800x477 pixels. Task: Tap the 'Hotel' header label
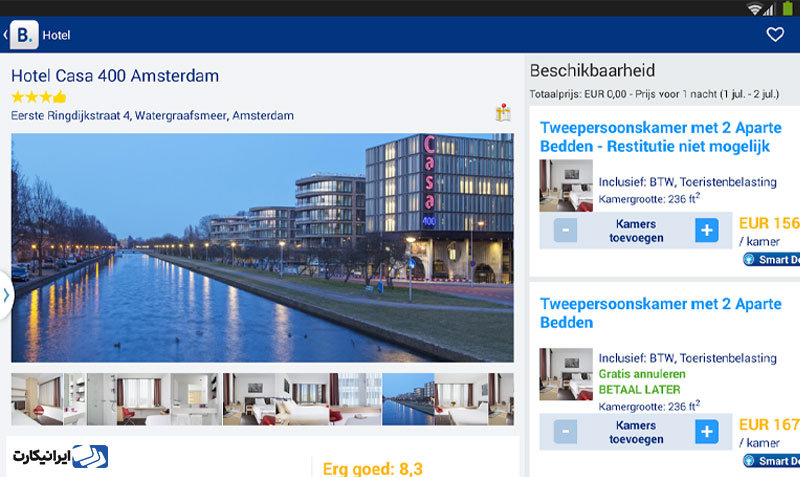click(x=56, y=35)
